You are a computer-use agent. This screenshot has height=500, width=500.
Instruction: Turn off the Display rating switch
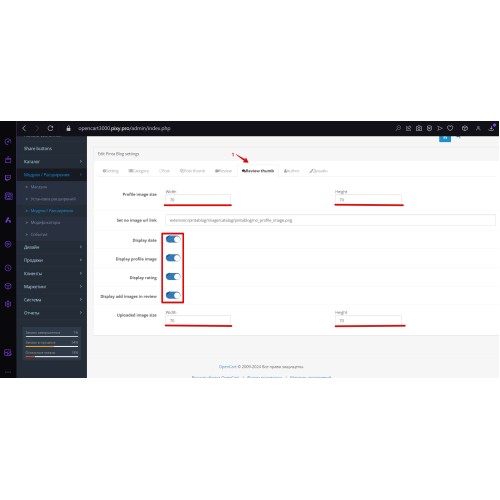click(x=173, y=277)
